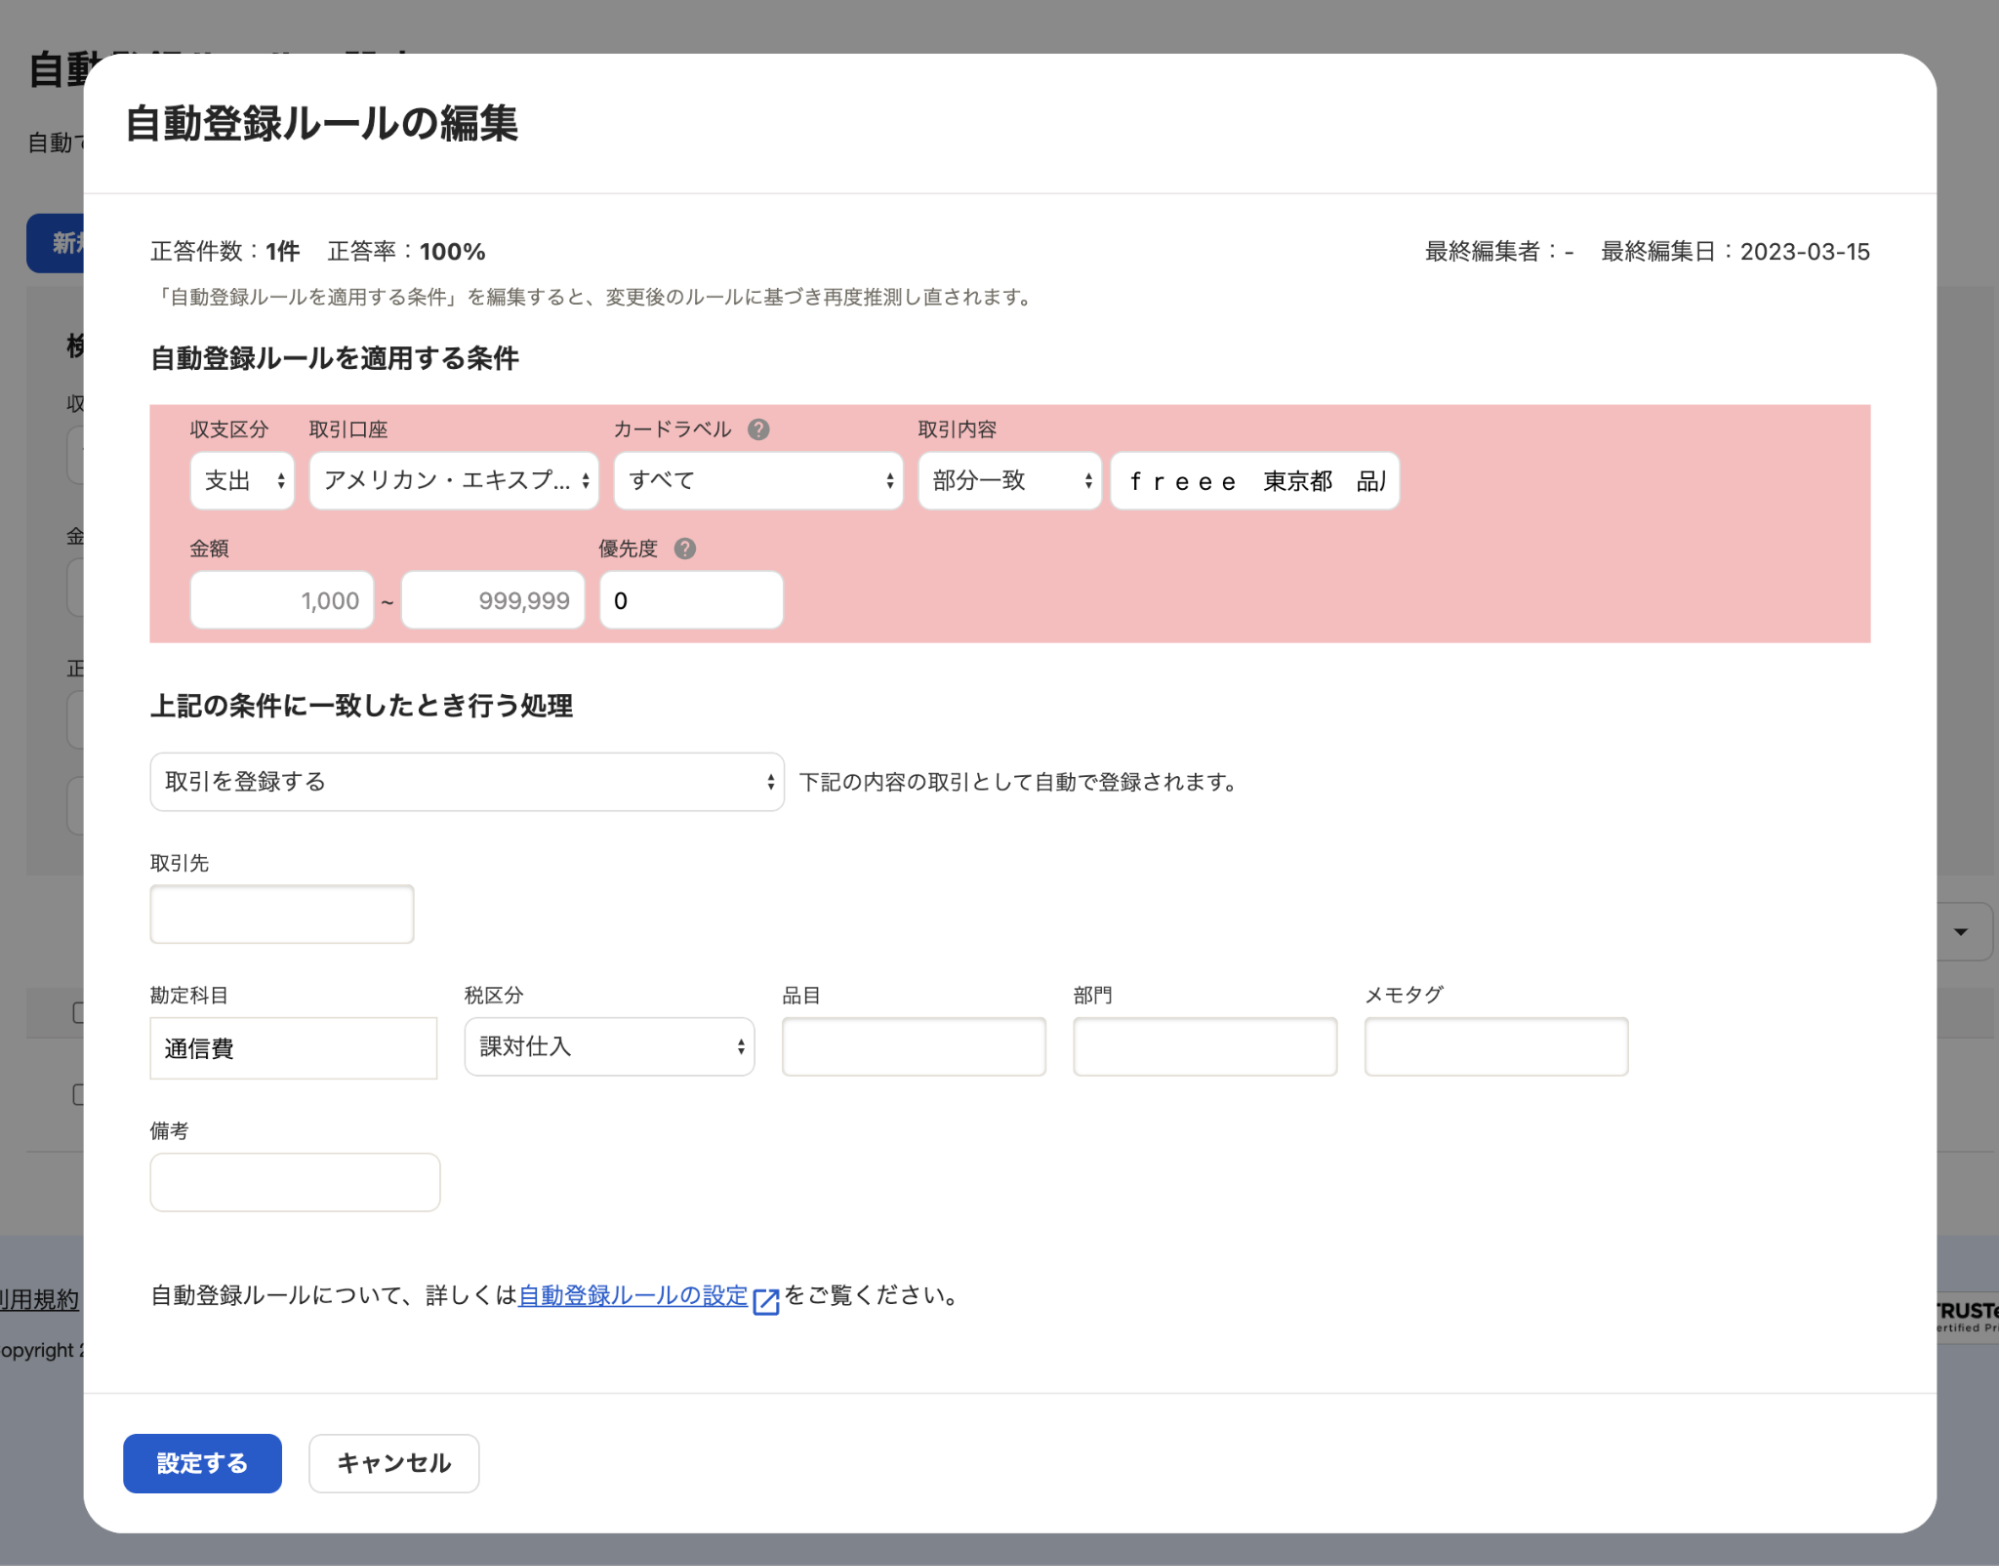
Task: Open the 取引口座 dropdown showing アメリカン・エキスプ
Action: pyautogui.click(x=454, y=481)
